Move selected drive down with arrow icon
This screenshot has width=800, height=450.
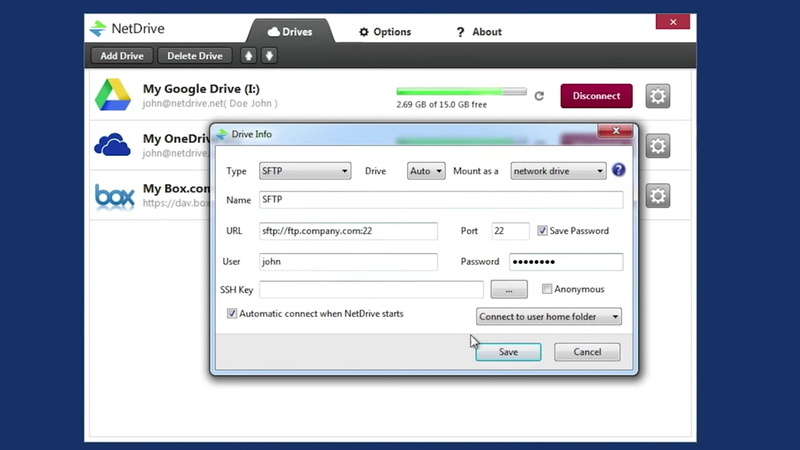pyautogui.click(x=269, y=56)
